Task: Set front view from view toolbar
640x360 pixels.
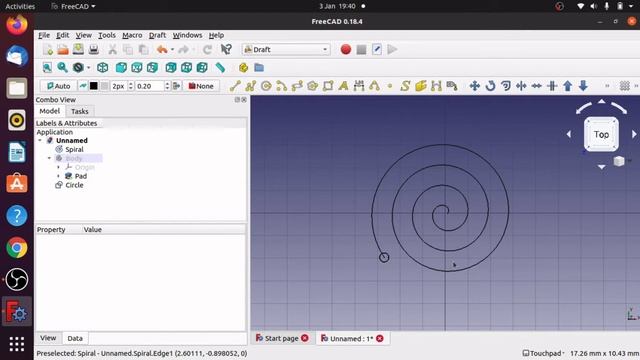Action: click(121, 68)
